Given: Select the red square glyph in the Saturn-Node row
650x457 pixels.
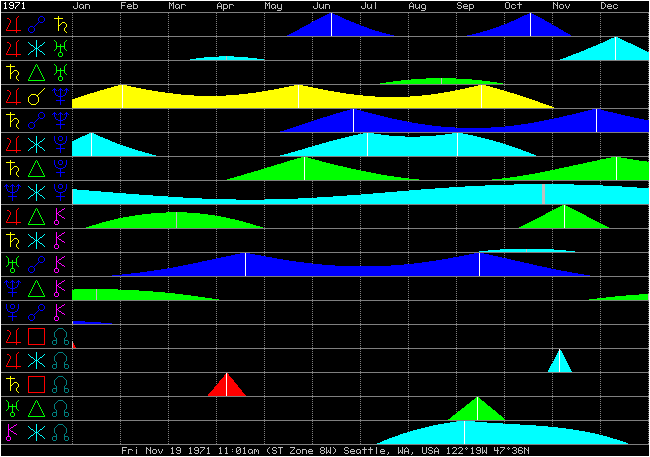Looking at the screenshot, I should coord(36,385).
